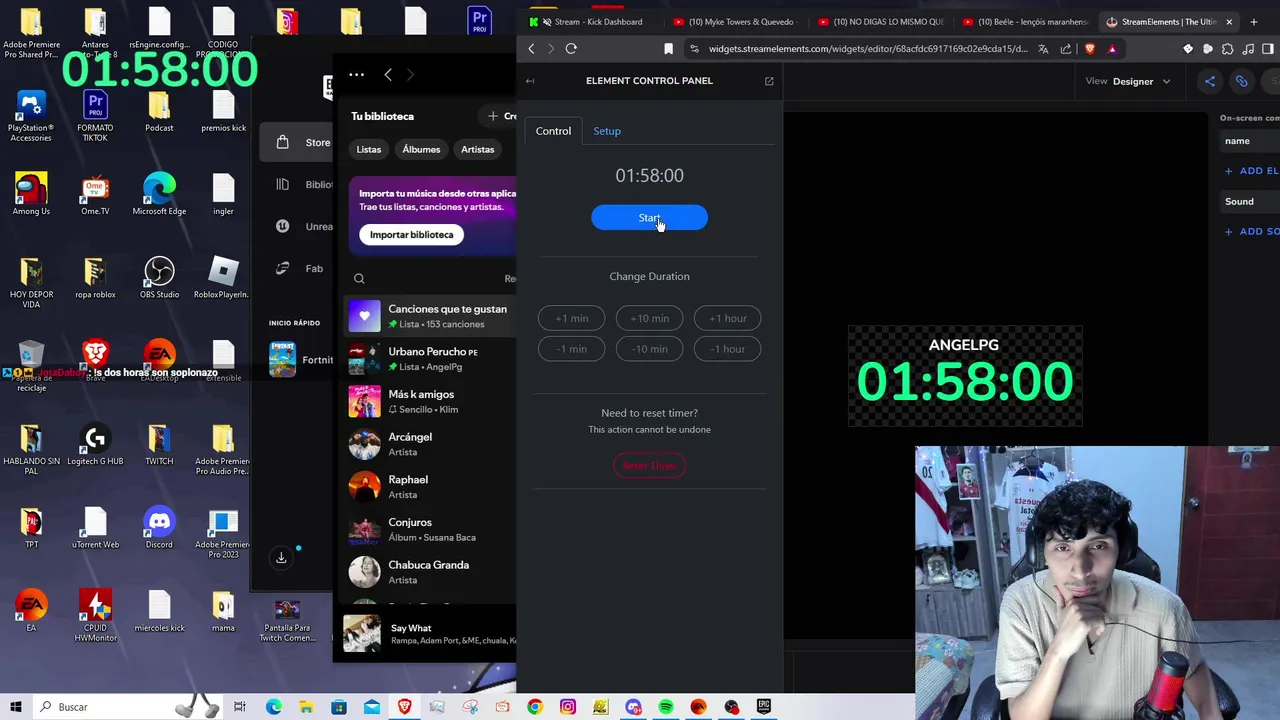Open a new browser tab
Viewport: 1280px width, 720px height.
click(x=1253, y=22)
